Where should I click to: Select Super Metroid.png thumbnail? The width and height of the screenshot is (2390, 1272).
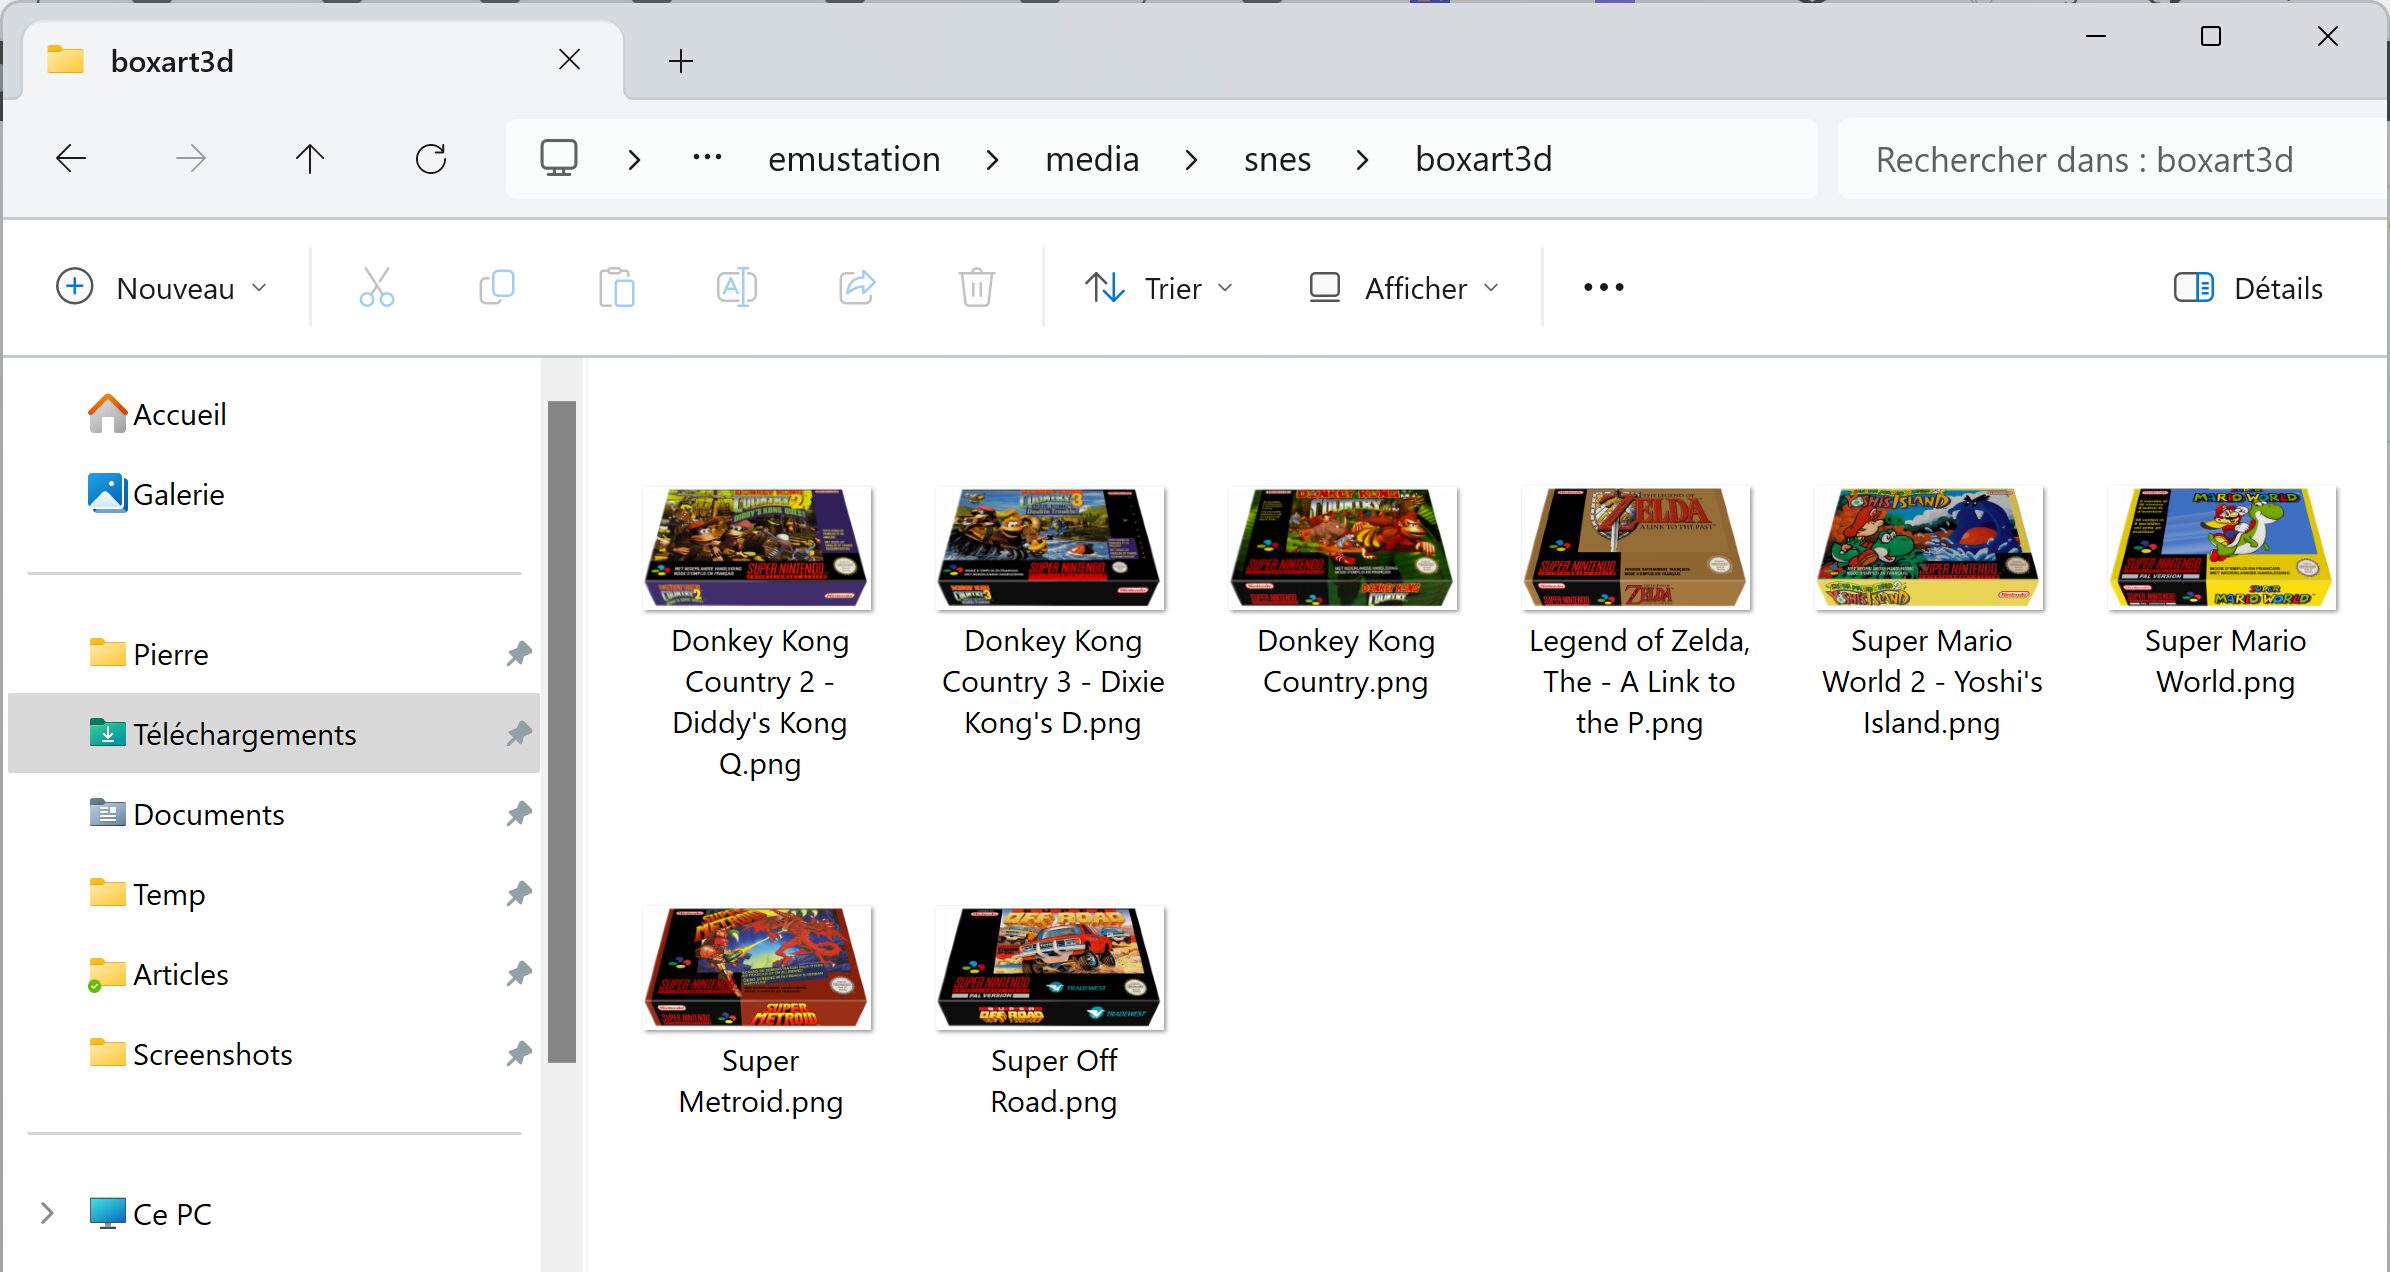click(759, 968)
